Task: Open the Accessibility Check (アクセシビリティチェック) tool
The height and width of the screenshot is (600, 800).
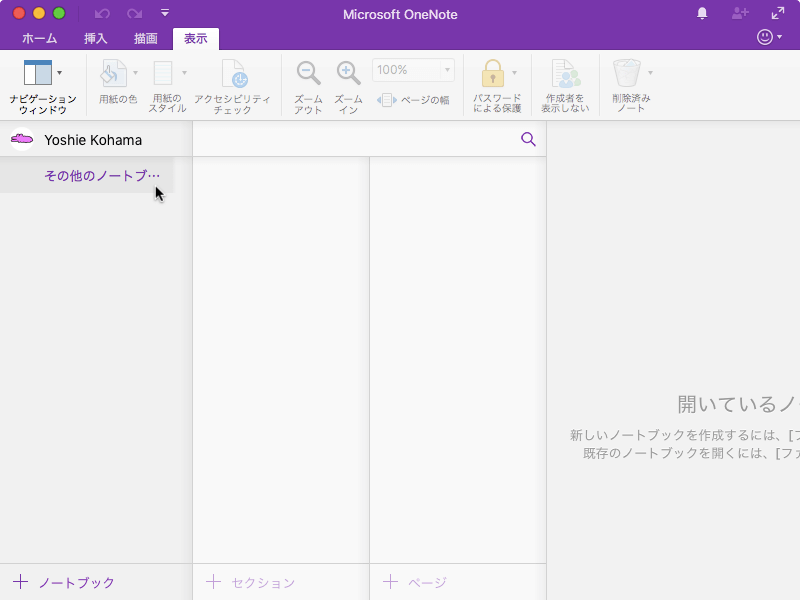Action: coord(233,75)
